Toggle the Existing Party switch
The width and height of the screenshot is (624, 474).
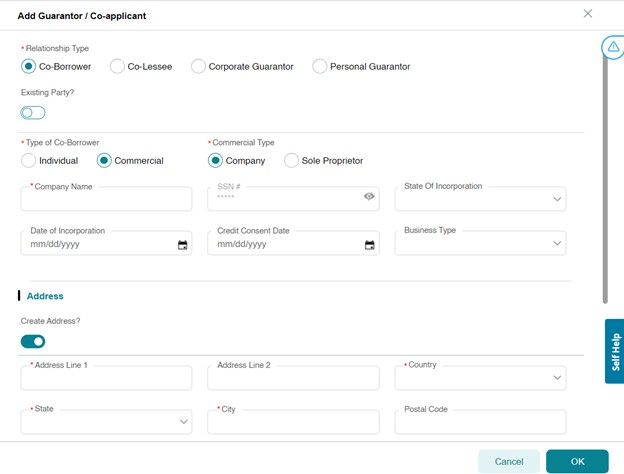tap(33, 112)
